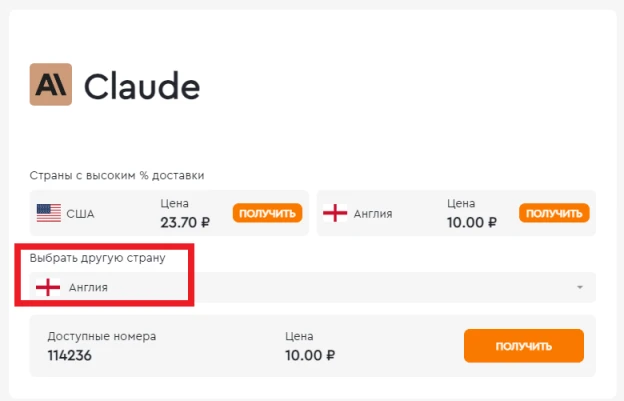
Task: Open country dropdown via arrow caret
Action: coord(580,287)
